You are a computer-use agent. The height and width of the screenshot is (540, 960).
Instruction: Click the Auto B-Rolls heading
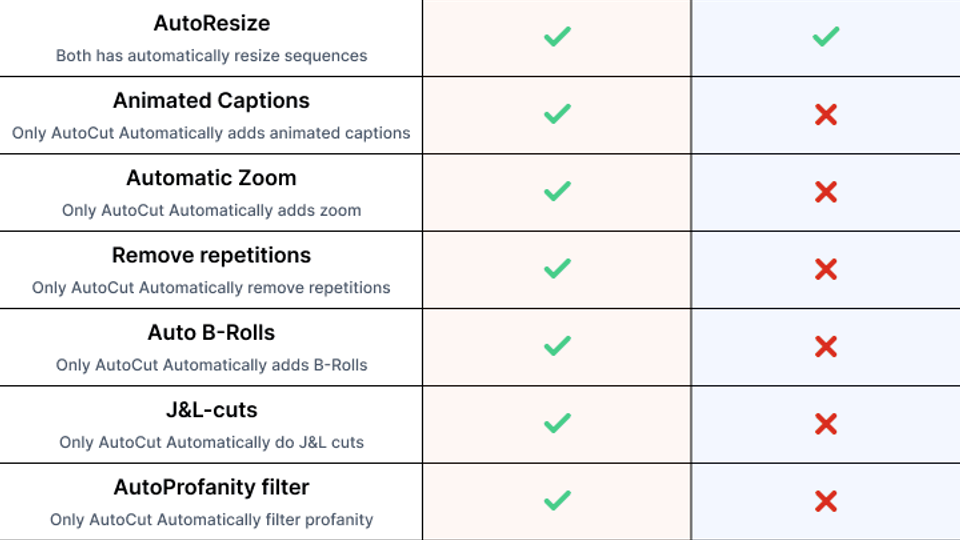point(211,332)
